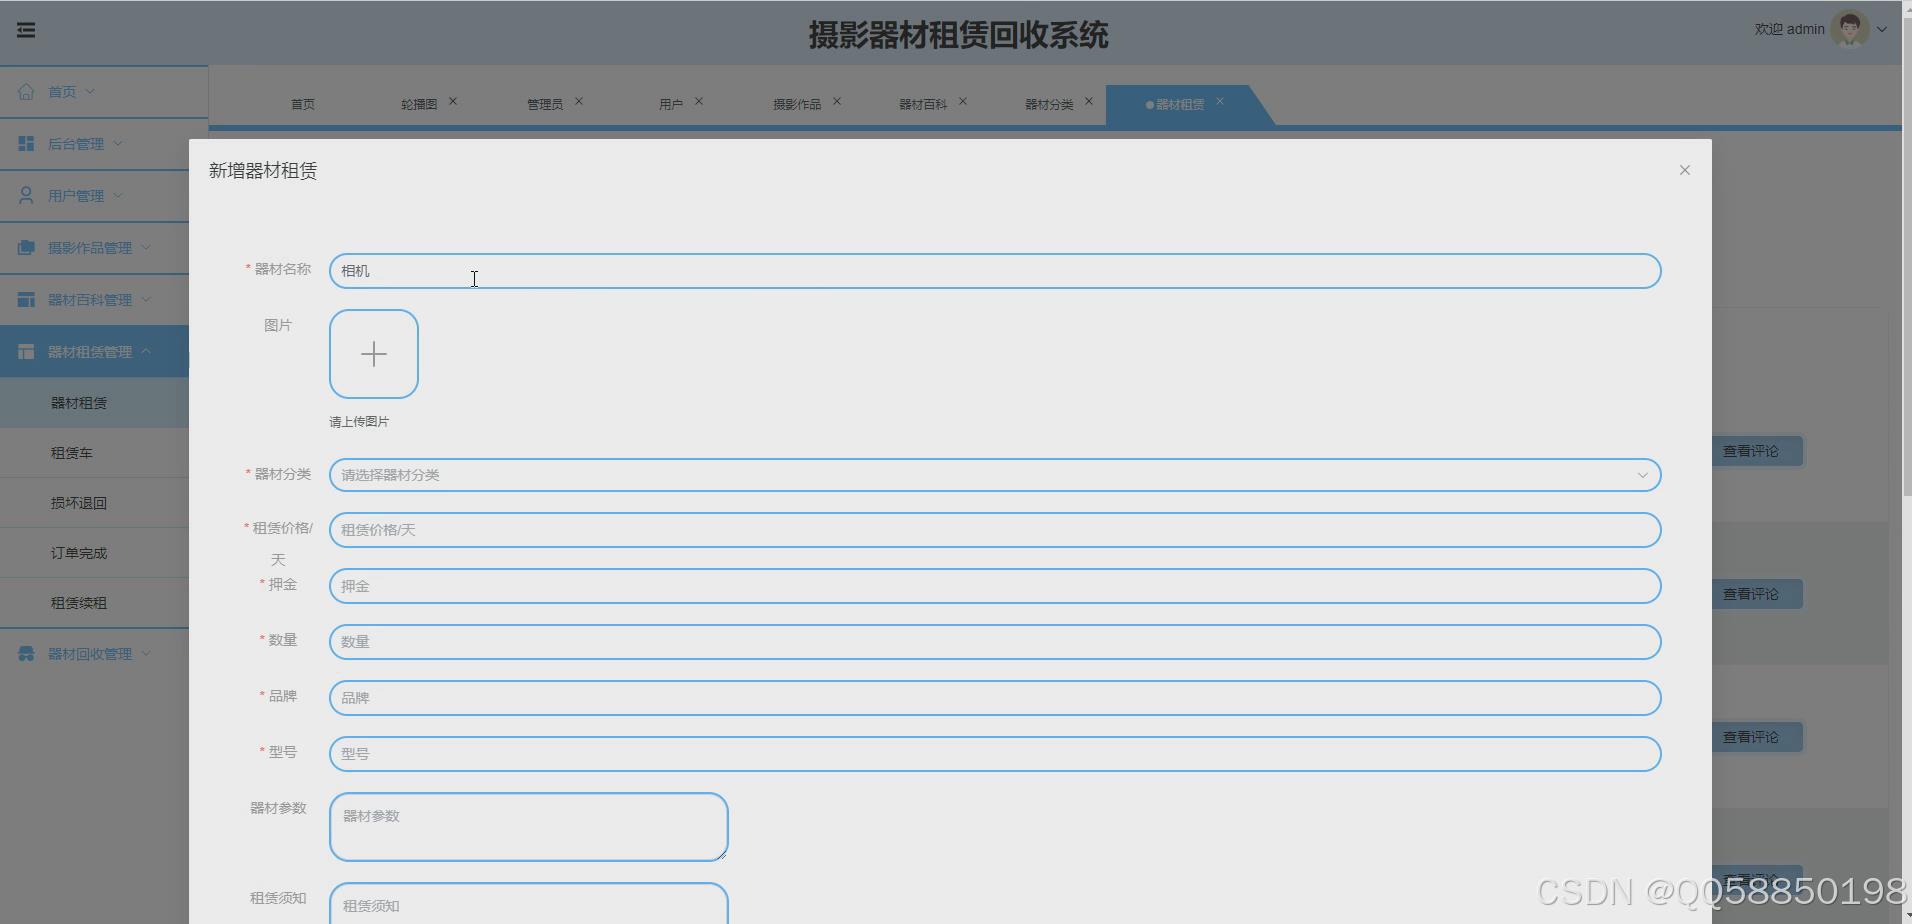Click the 器材回收管理 recycling icon
The height and width of the screenshot is (924, 1912).
click(26, 653)
